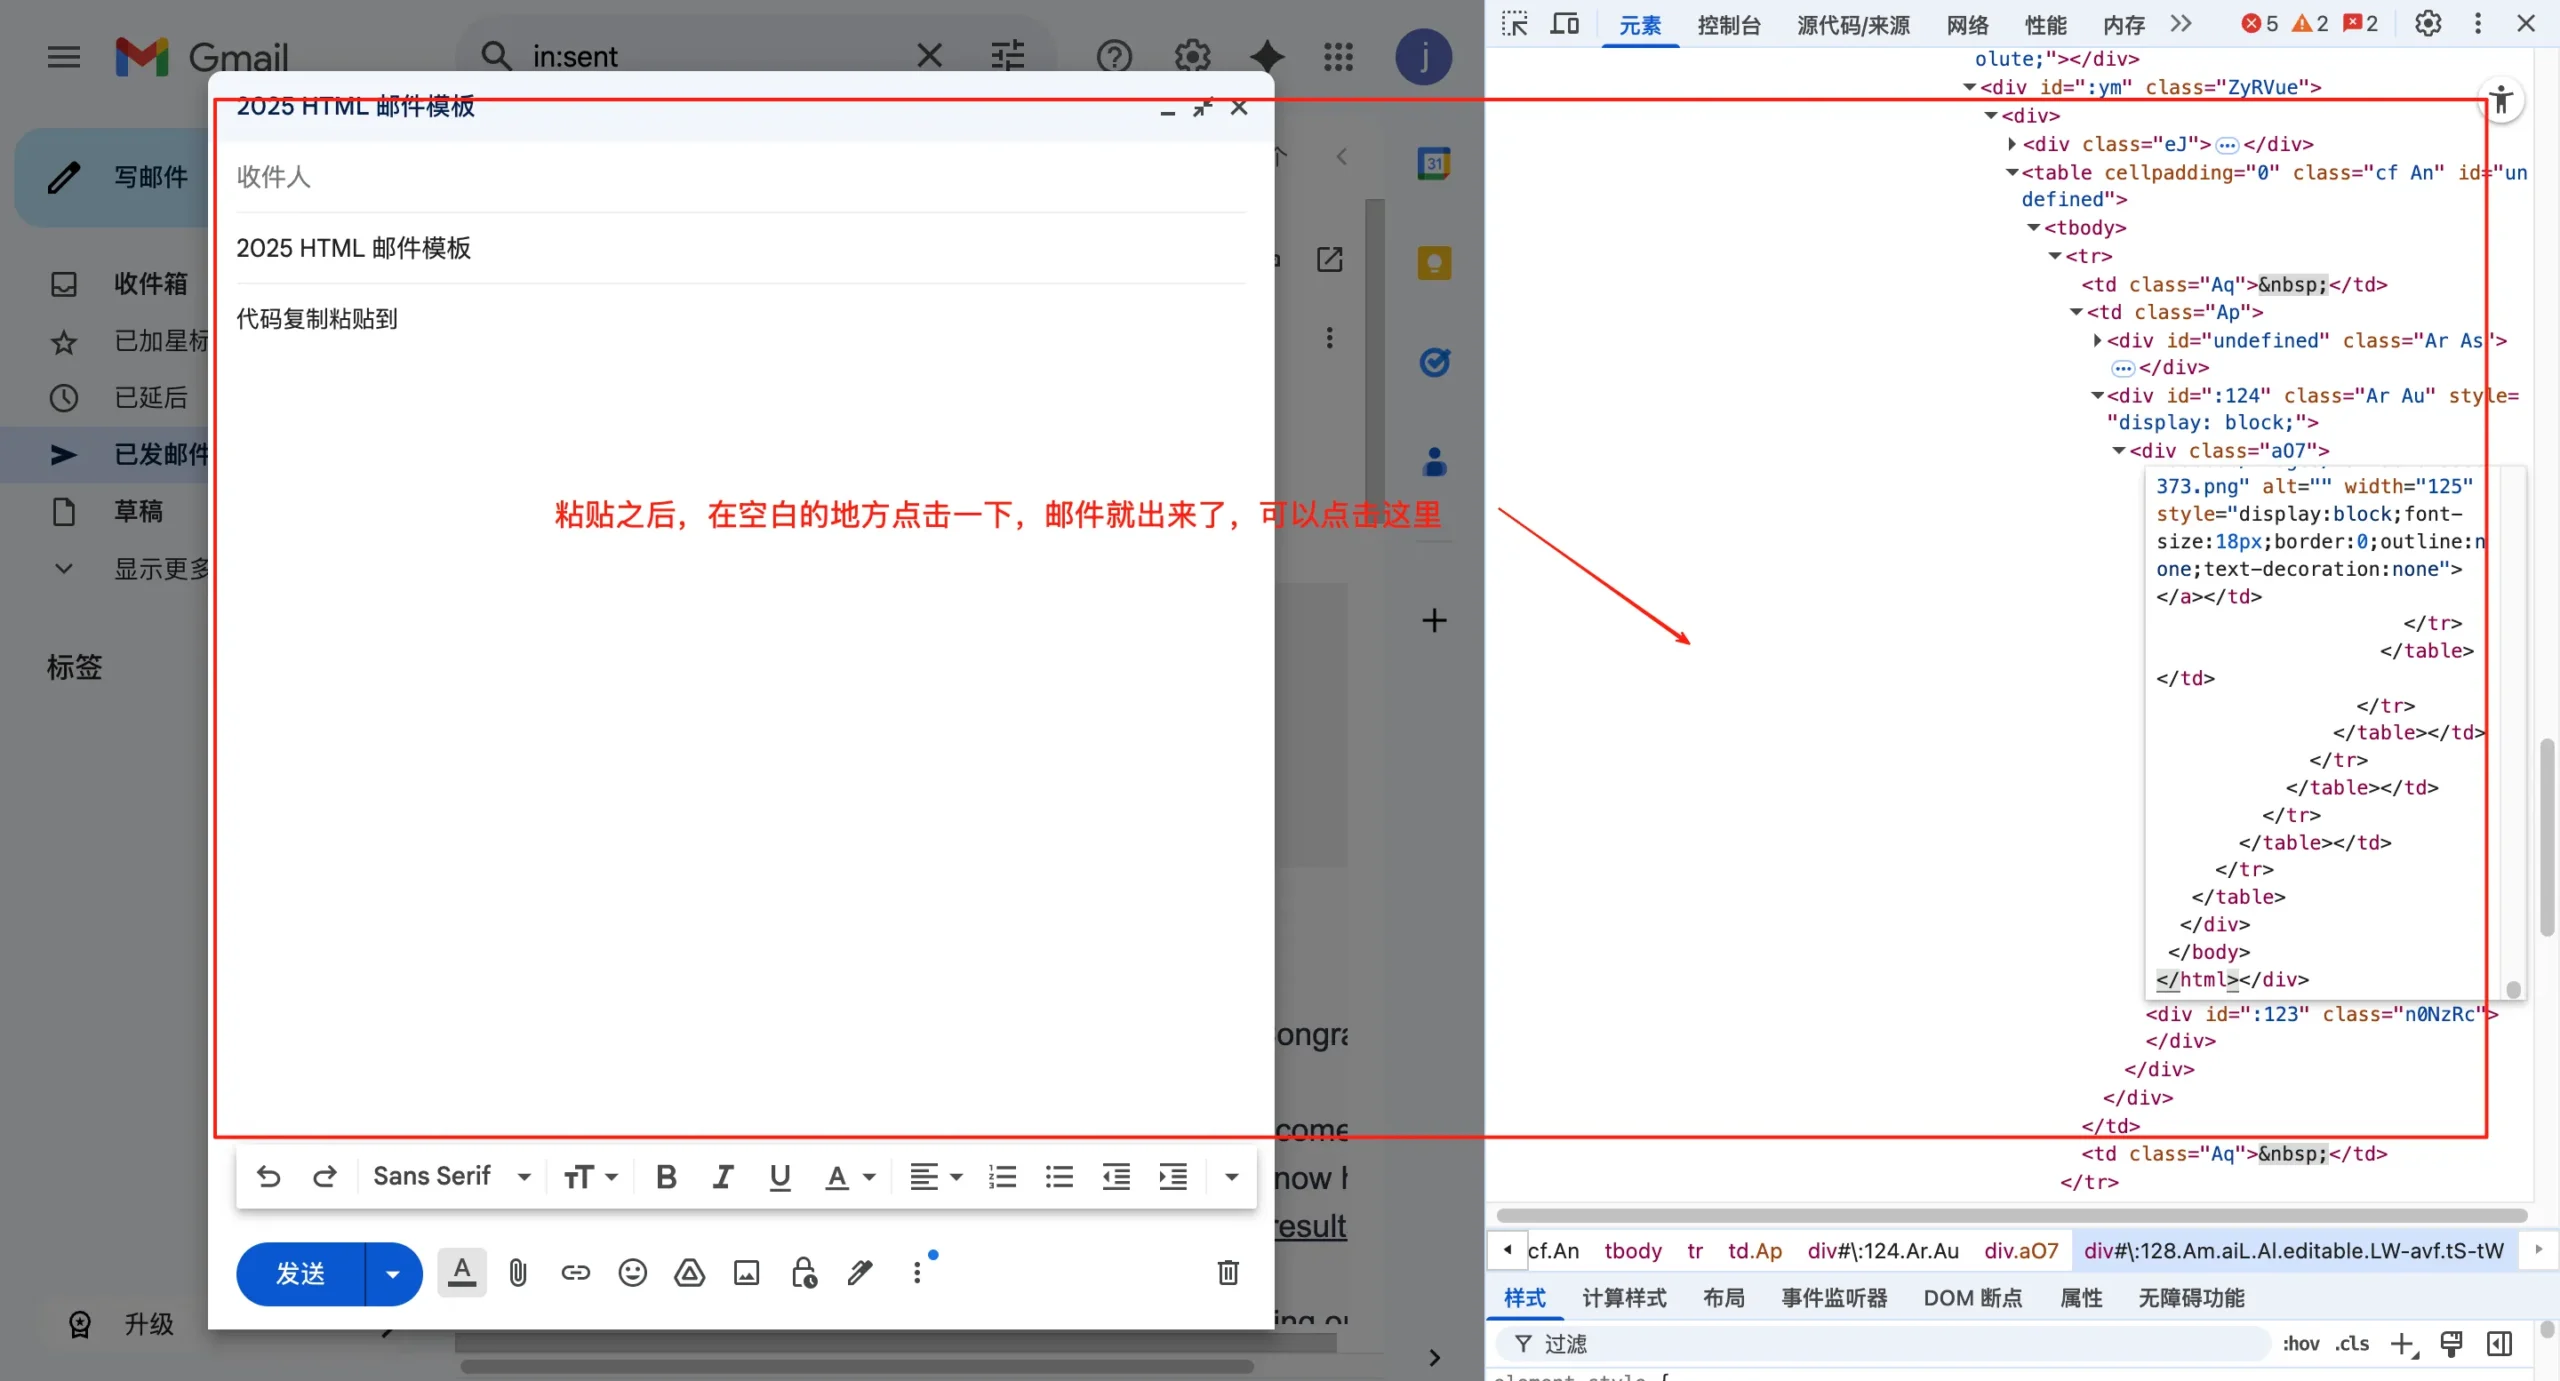
Task: Click 升级 at the bottom of the sidebar
Action: (x=148, y=1323)
